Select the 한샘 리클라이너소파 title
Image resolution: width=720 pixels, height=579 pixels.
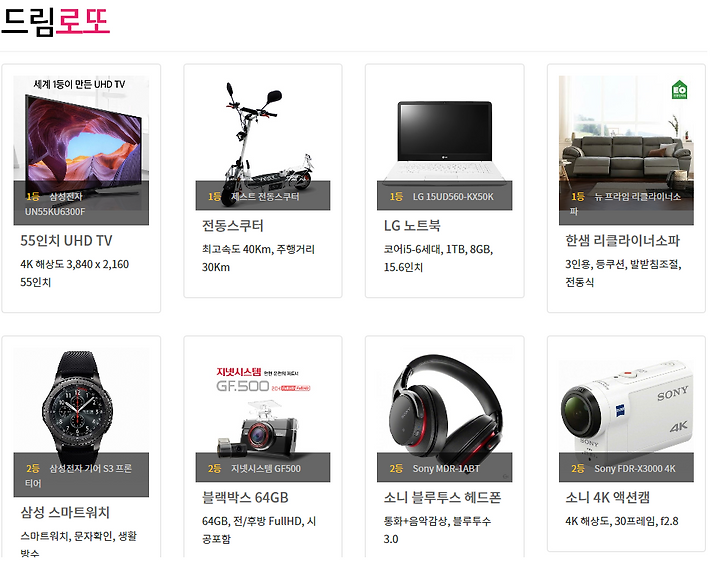(622, 241)
